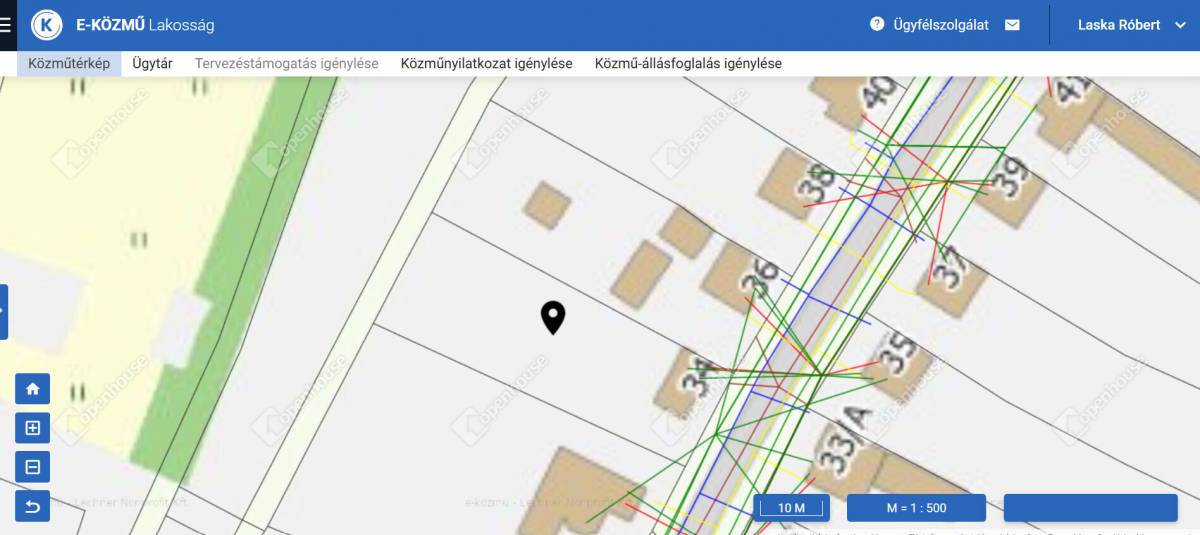Switch to the Ügytár tab
Screen dimensions: 1200x535
pos(152,63)
